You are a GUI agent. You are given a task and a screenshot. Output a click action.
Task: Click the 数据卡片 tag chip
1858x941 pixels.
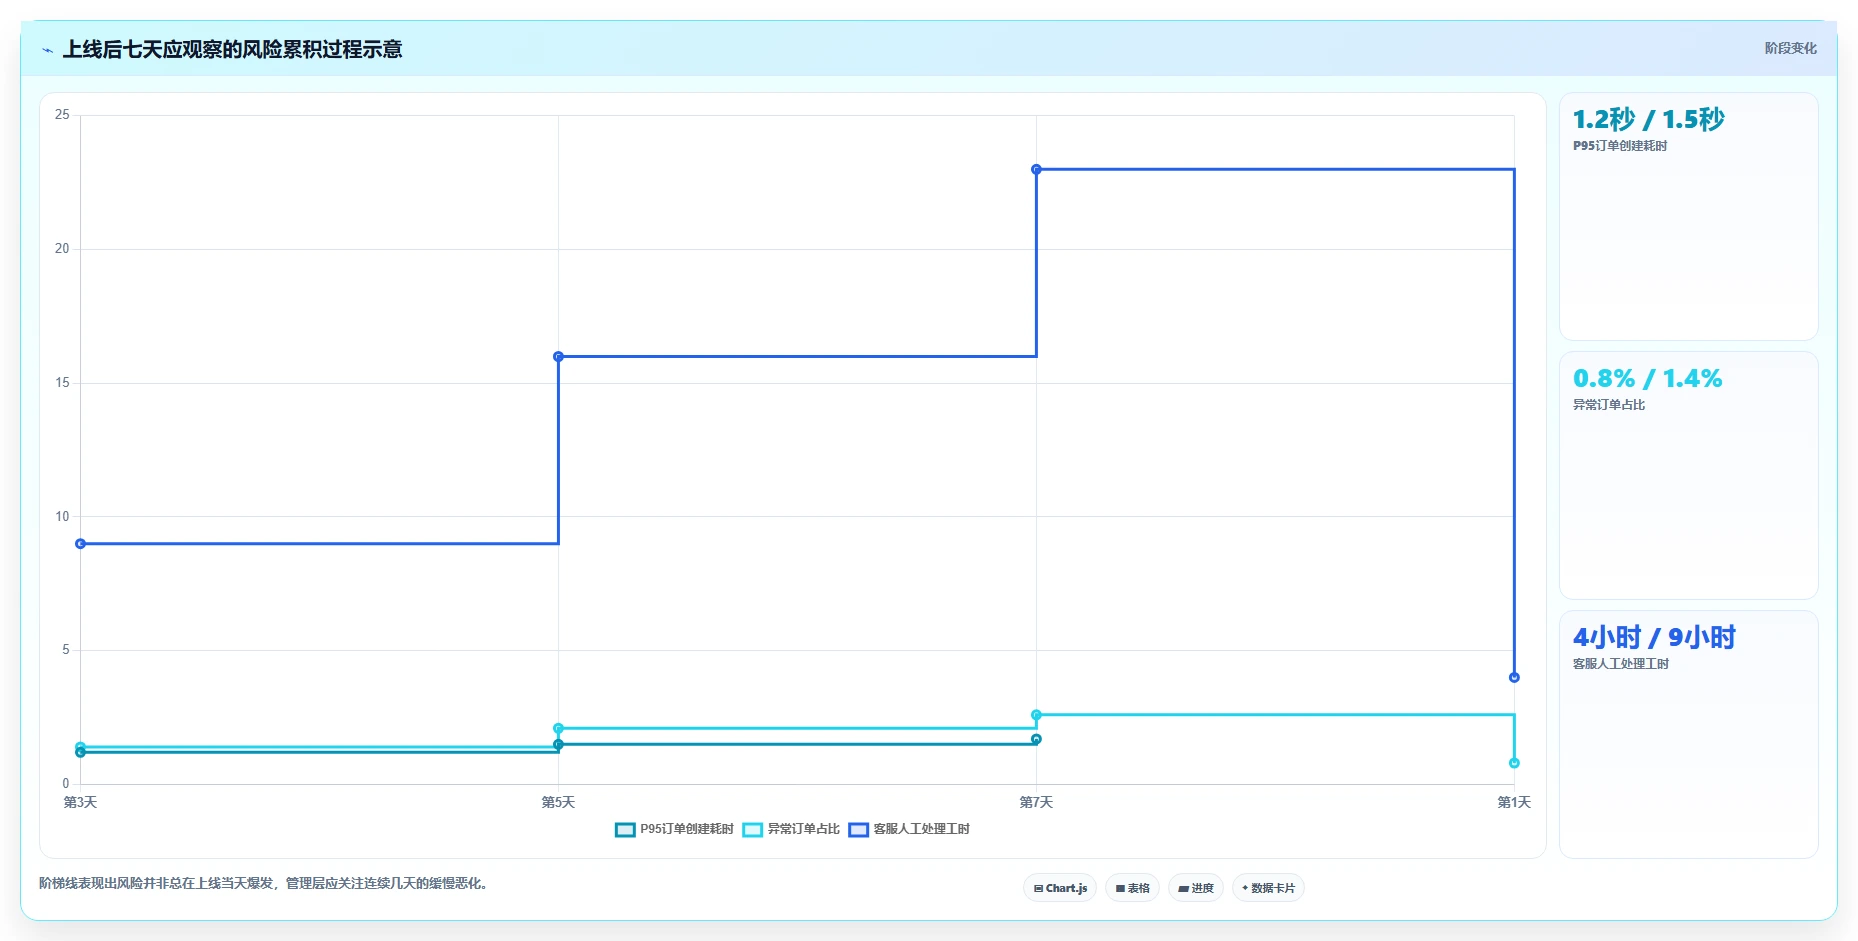[1268, 888]
